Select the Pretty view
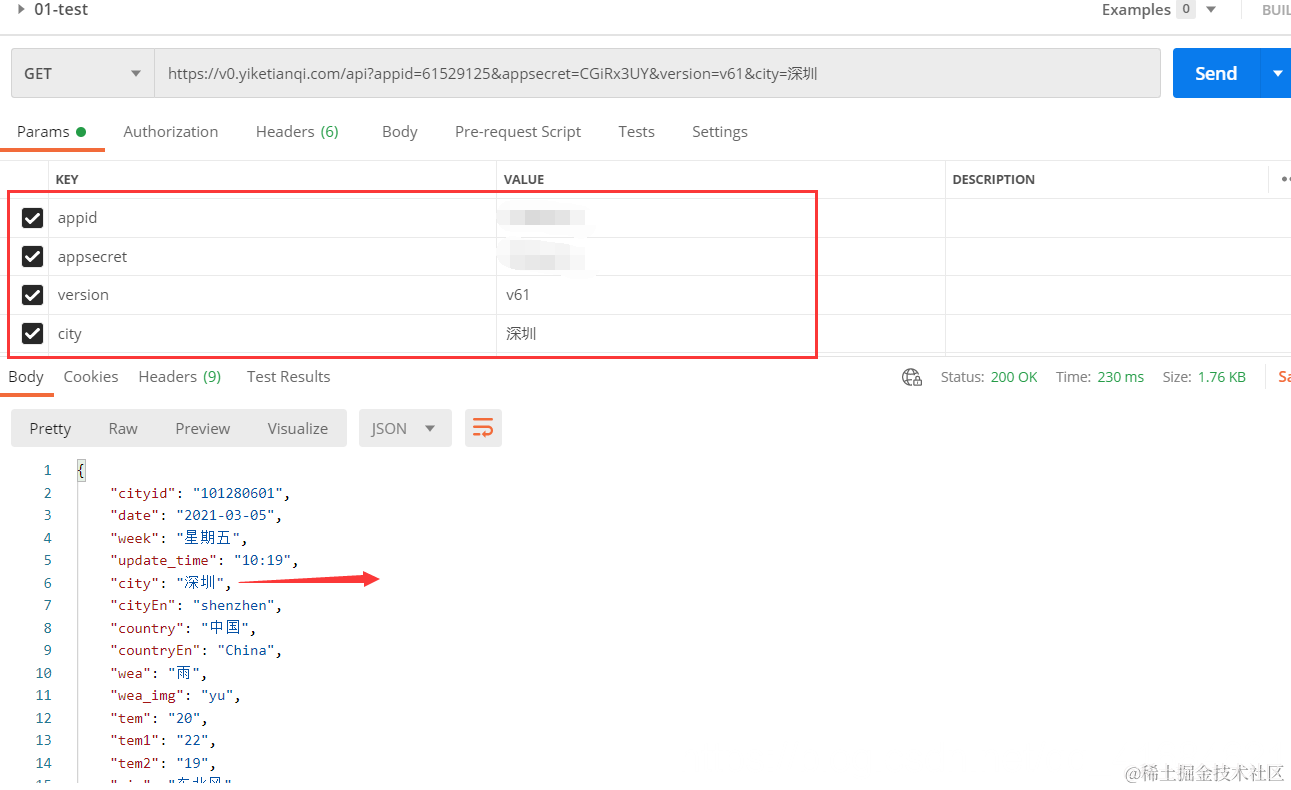1291x790 pixels. [50, 428]
